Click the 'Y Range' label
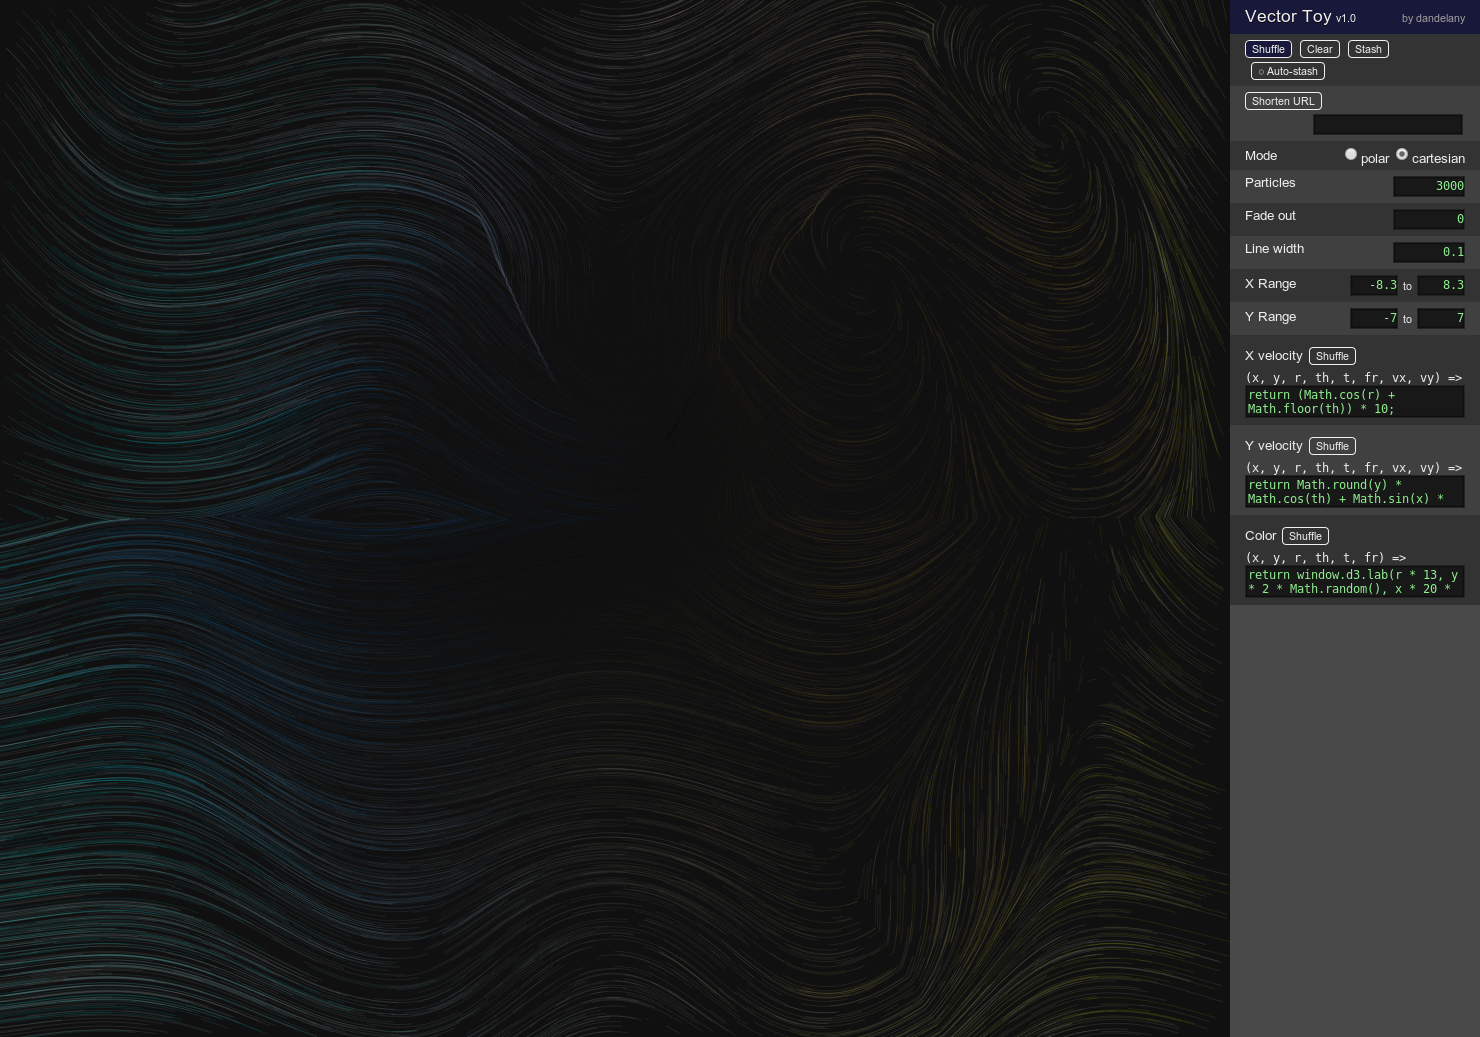The width and height of the screenshot is (1480, 1037). pyautogui.click(x=1270, y=317)
